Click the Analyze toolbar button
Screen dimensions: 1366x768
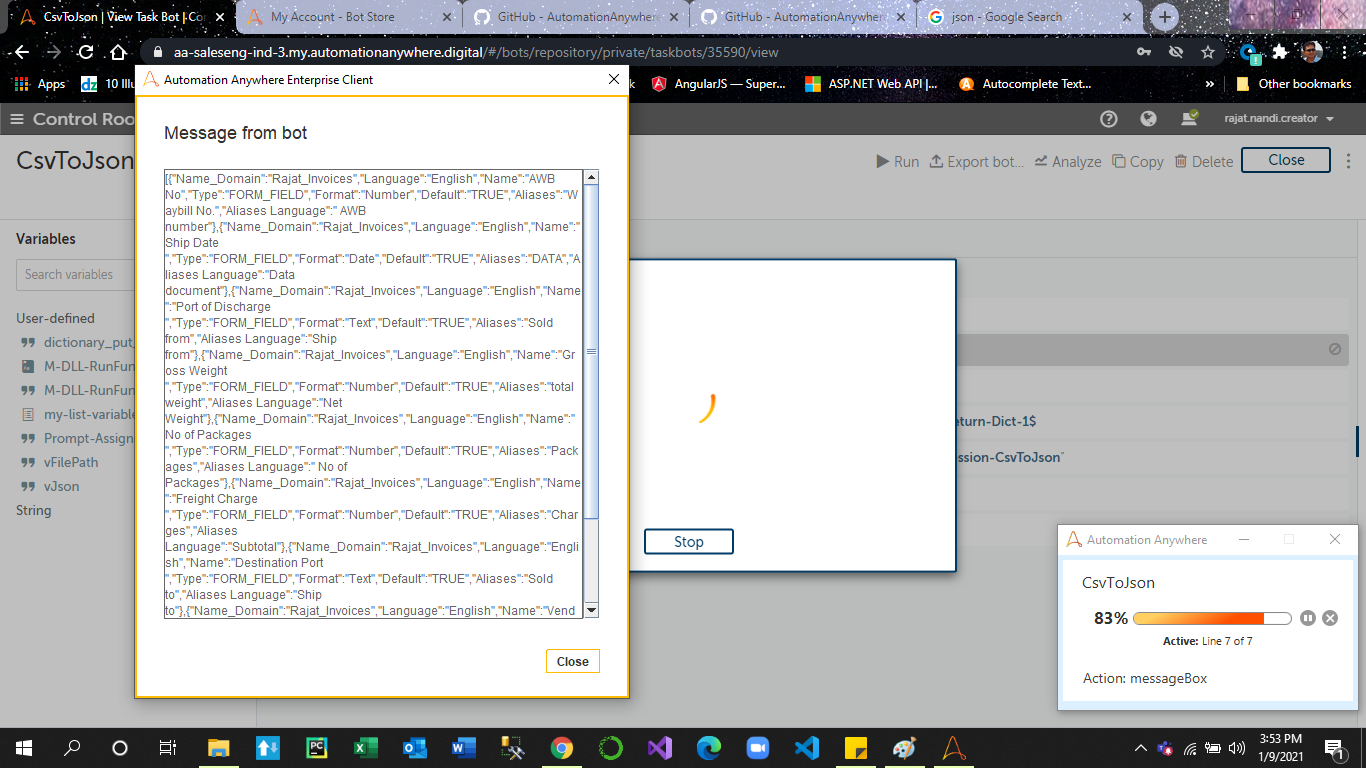pyautogui.click(x=1067, y=161)
